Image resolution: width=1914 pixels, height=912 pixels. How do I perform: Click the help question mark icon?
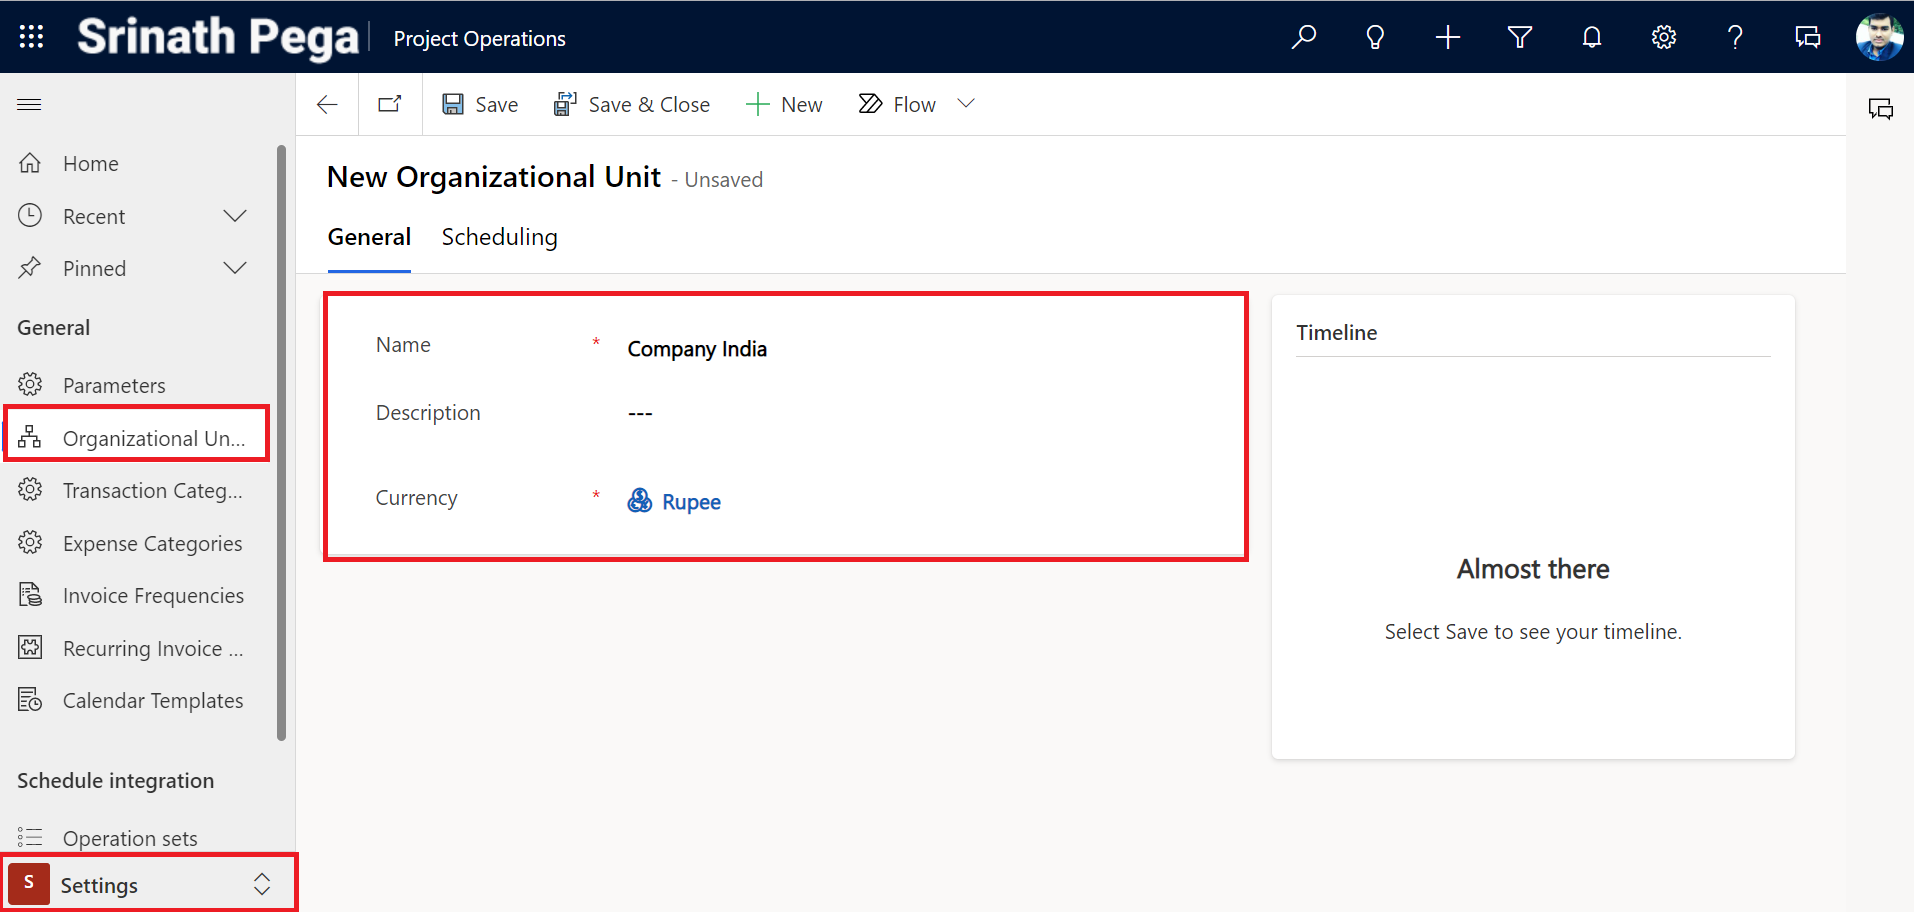pos(1735,38)
